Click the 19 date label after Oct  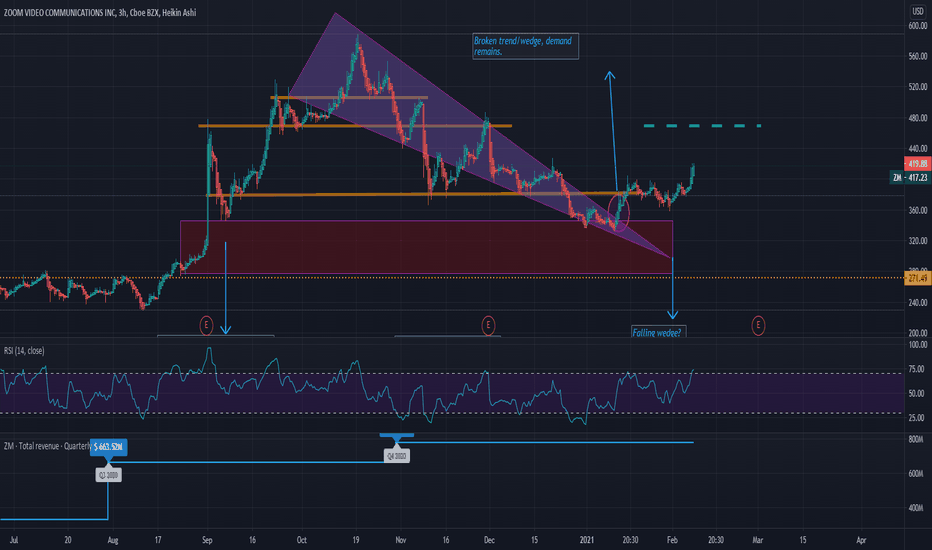pos(355,540)
